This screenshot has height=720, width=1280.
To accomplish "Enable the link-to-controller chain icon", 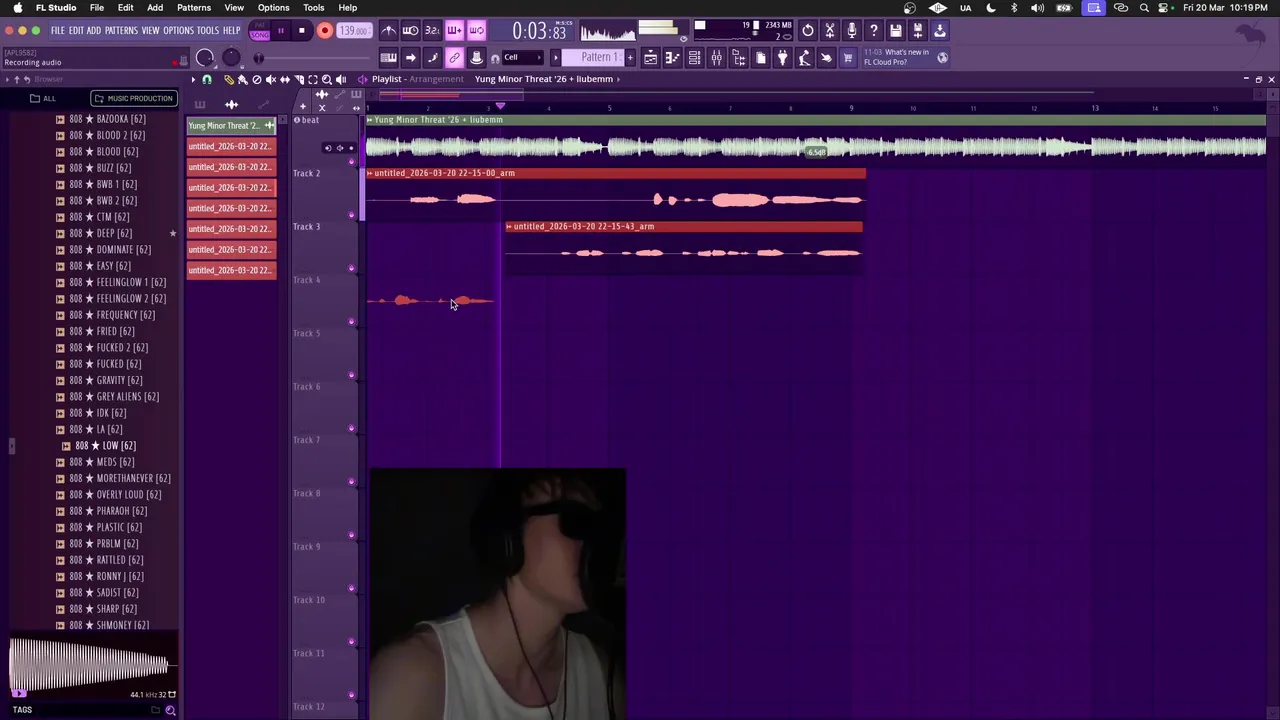I will [454, 58].
